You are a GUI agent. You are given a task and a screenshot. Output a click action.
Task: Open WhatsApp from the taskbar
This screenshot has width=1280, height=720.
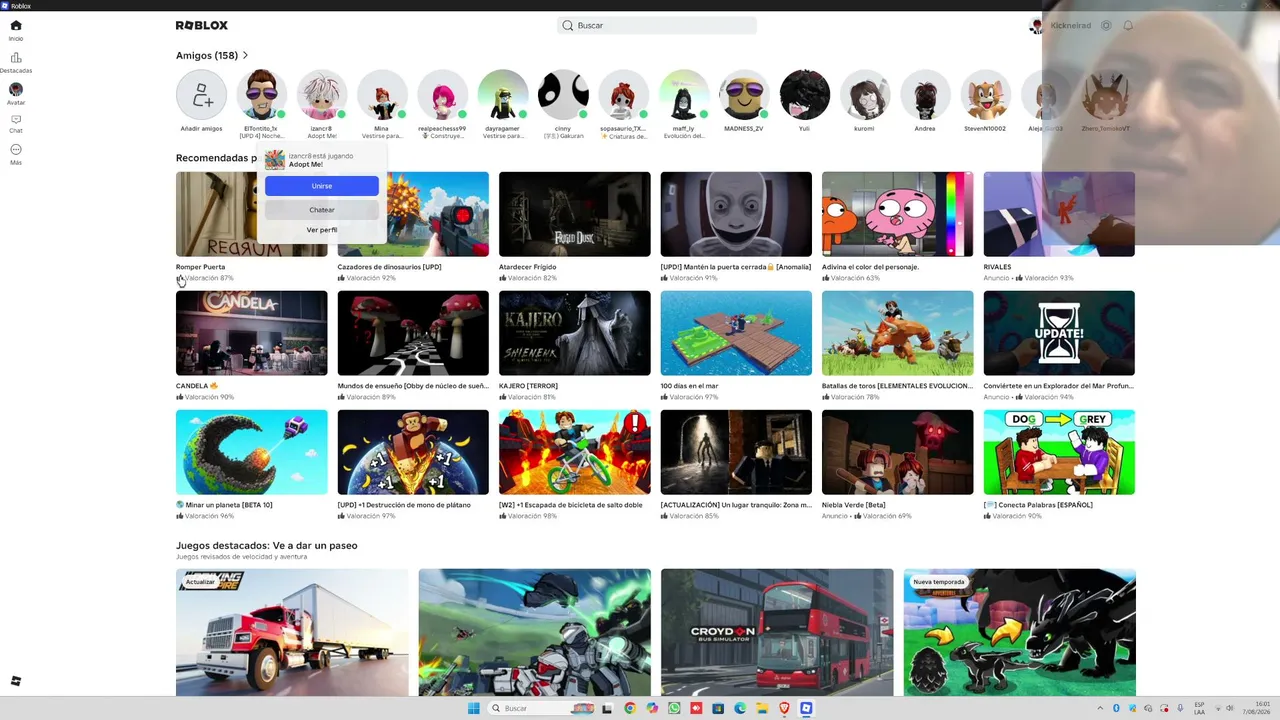(674, 708)
